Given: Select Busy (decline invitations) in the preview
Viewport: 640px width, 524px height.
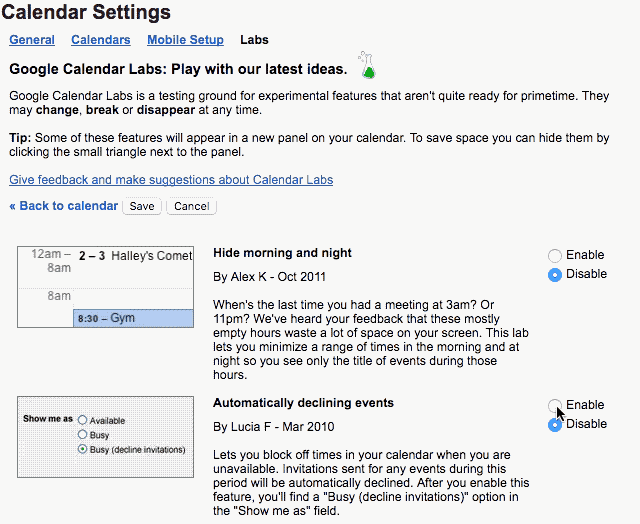Looking at the screenshot, I should click(82, 450).
